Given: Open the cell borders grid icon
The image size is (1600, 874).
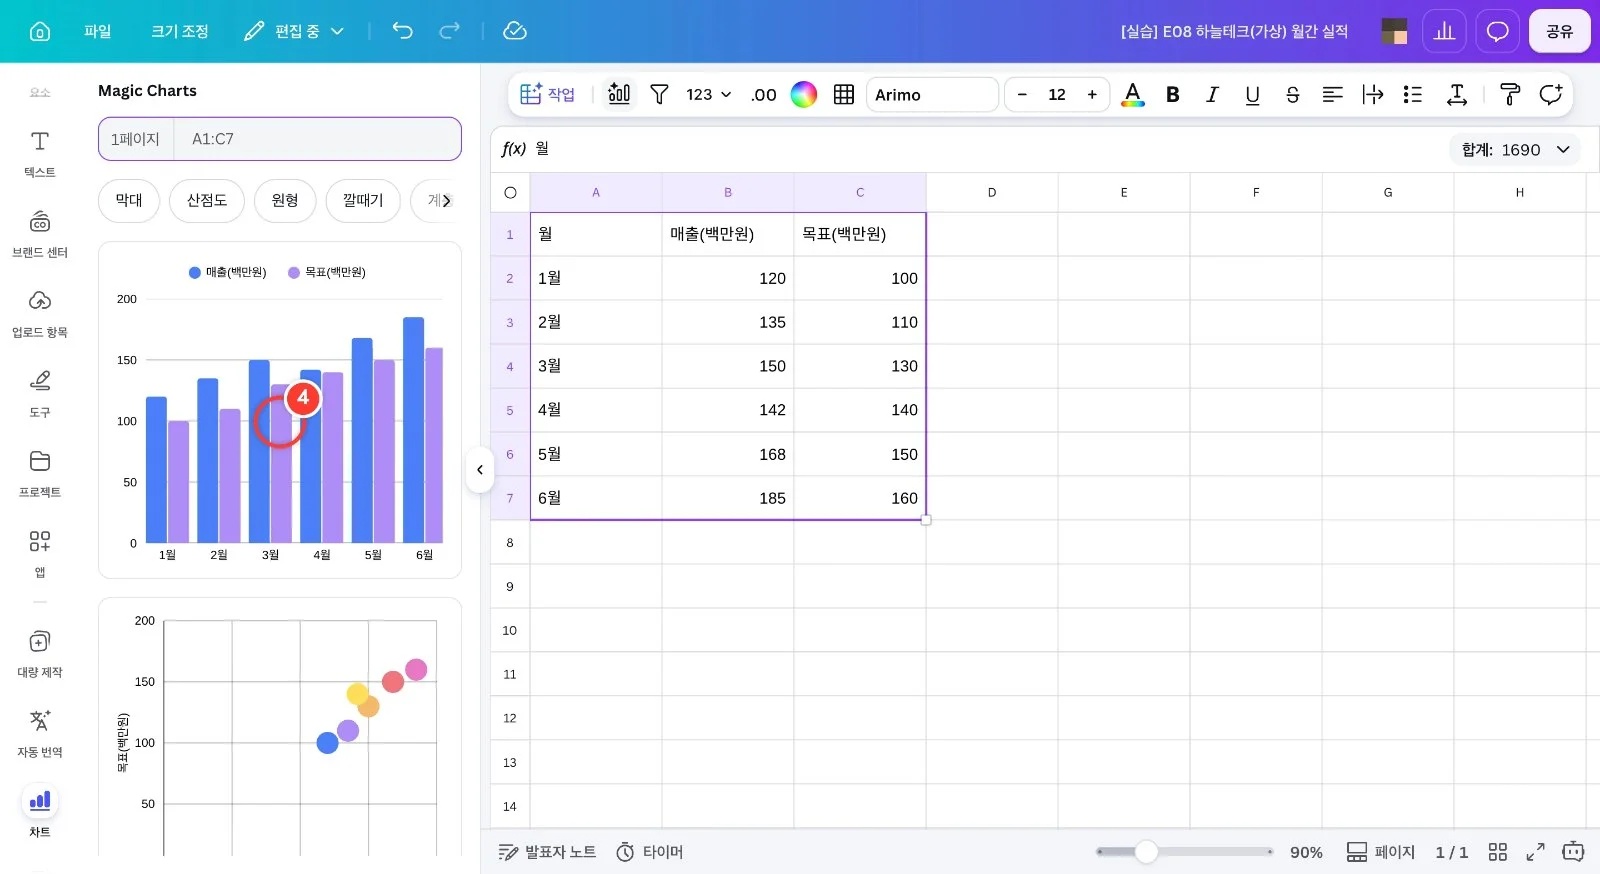Looking at the screenshot, I should (x=844, y=94).
